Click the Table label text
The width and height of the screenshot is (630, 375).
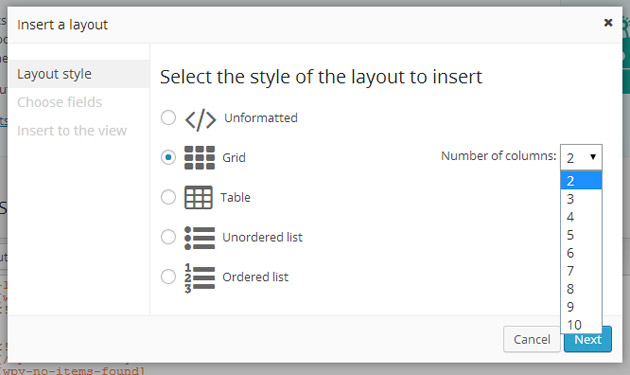click(x=235, y=197)
